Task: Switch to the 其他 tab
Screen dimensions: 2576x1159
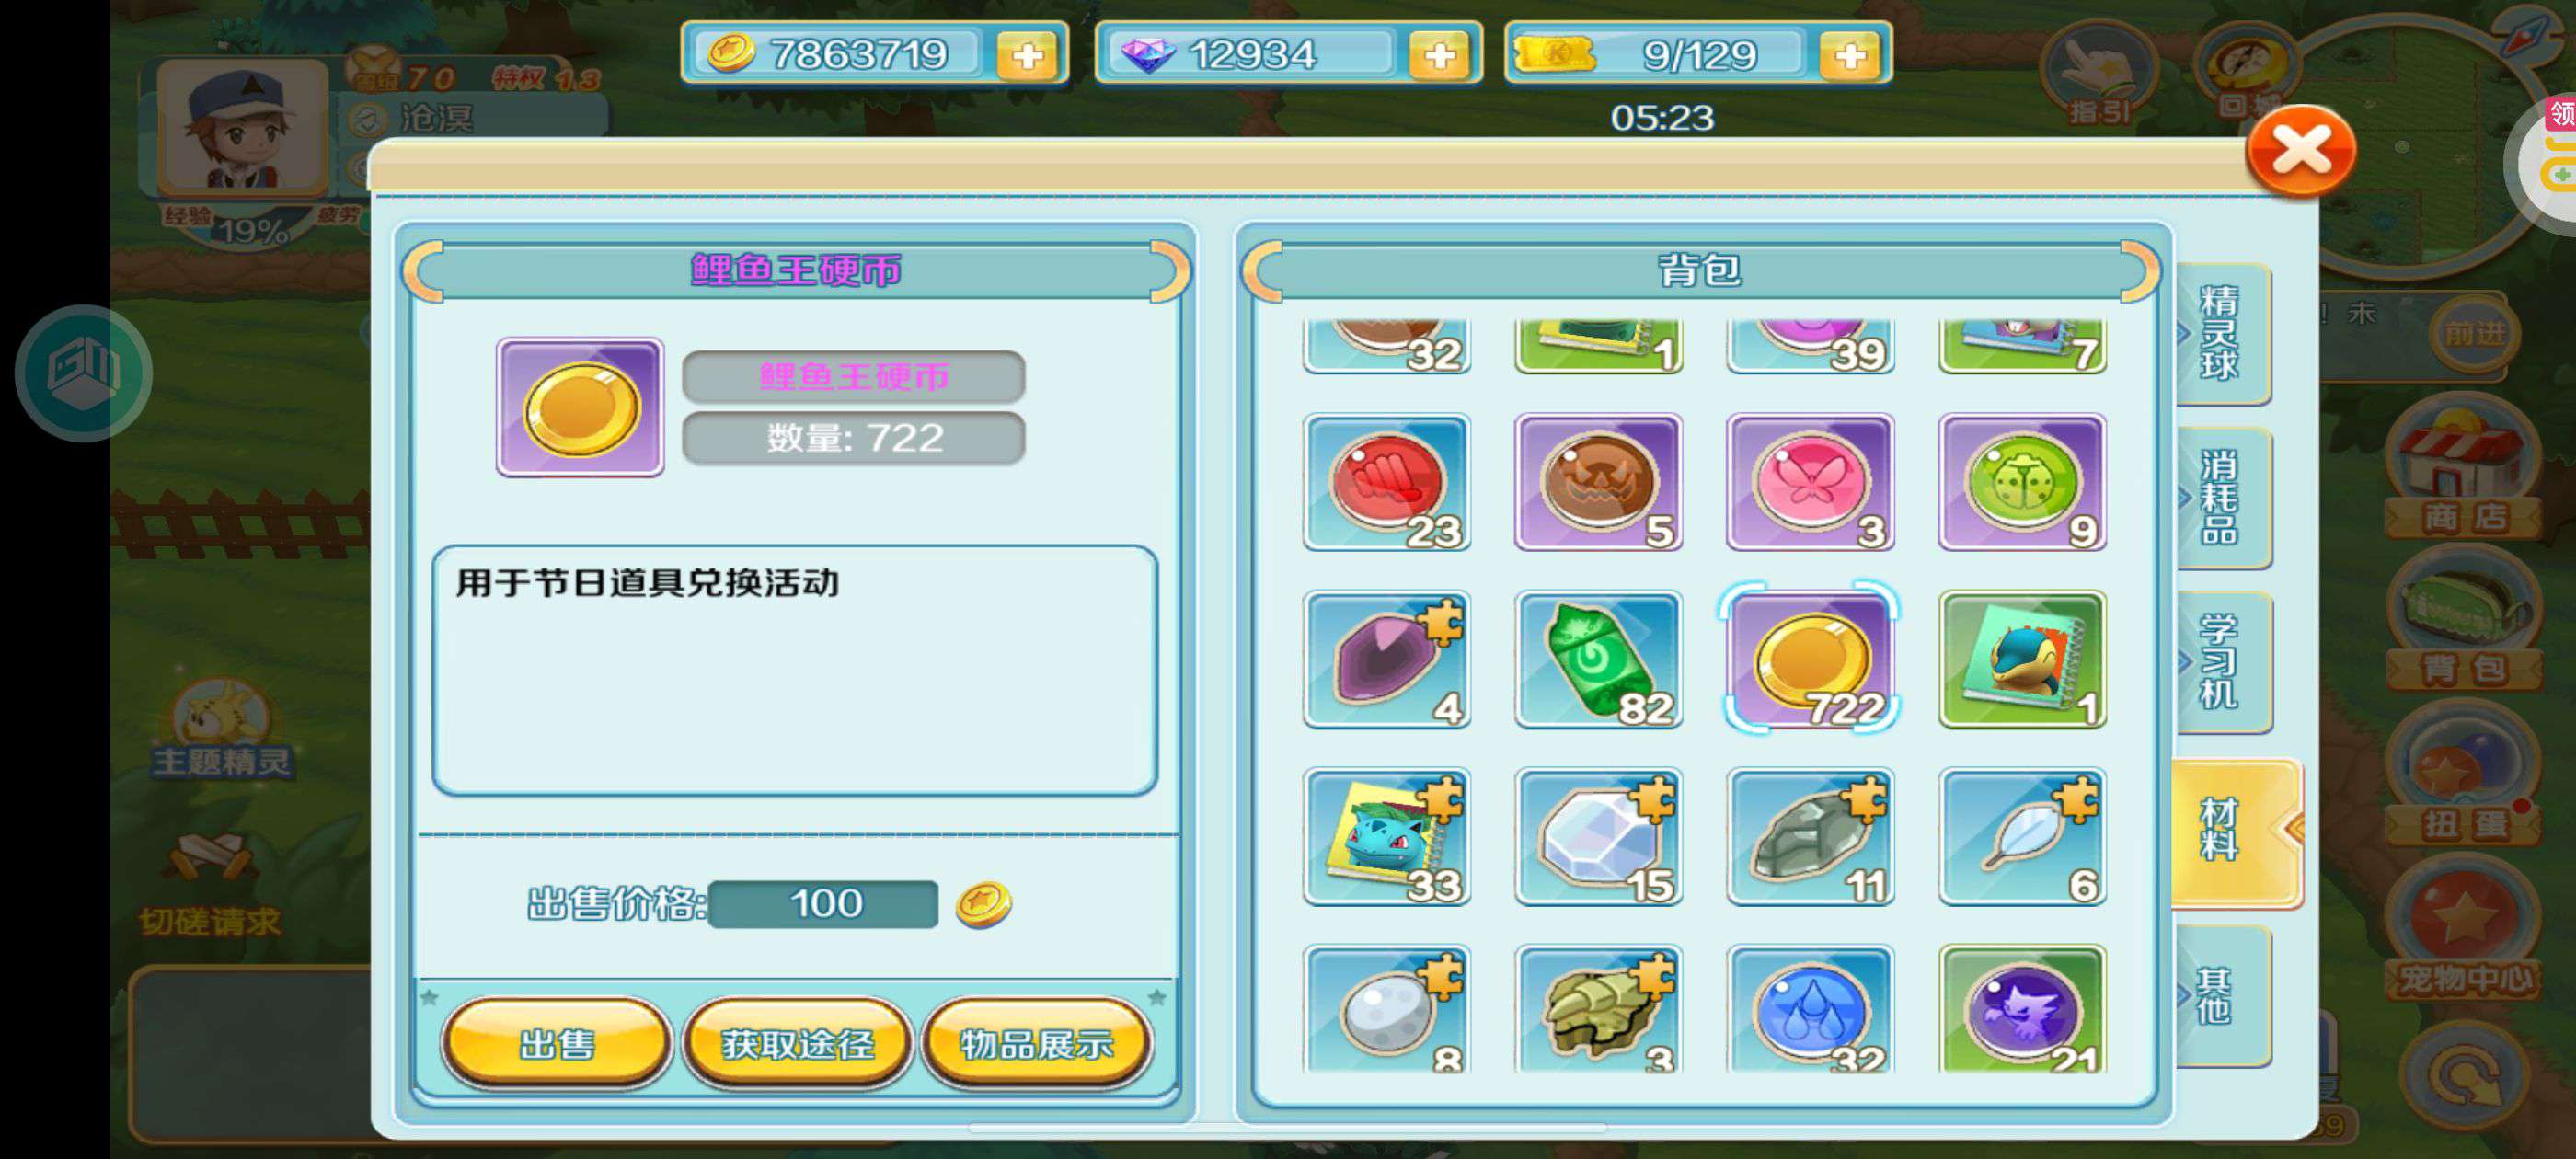Action: (2221, 995)
